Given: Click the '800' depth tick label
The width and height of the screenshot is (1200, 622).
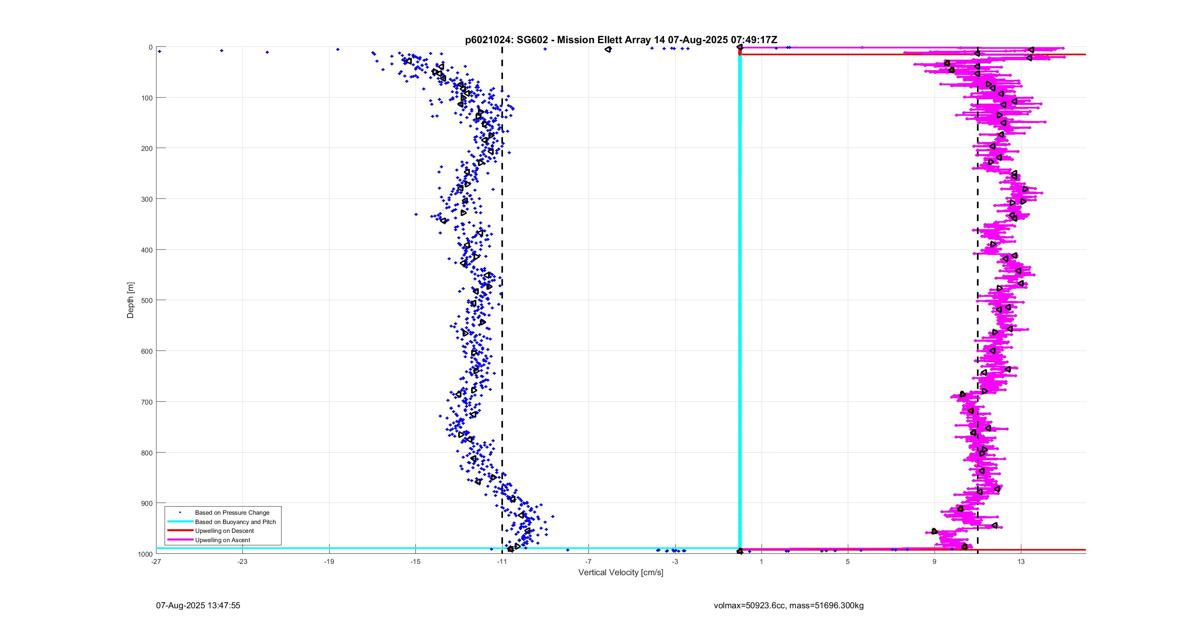Looking at the screenshot, I should point(146,452).
